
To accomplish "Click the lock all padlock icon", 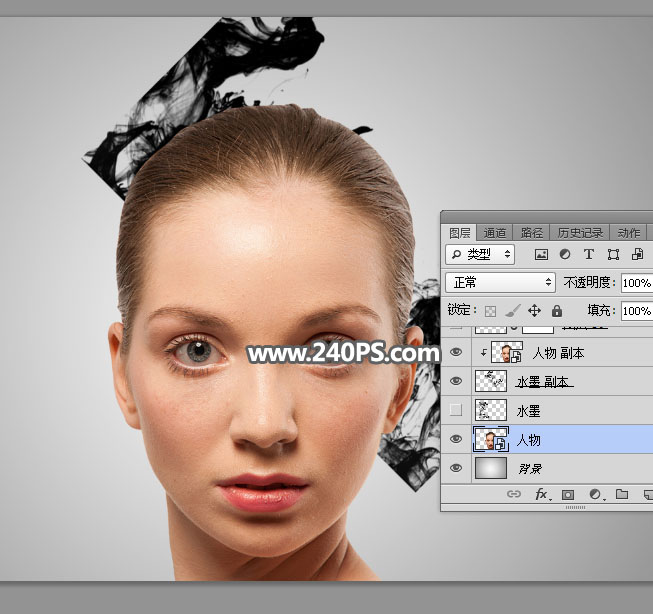I will (x=557, y=310).
